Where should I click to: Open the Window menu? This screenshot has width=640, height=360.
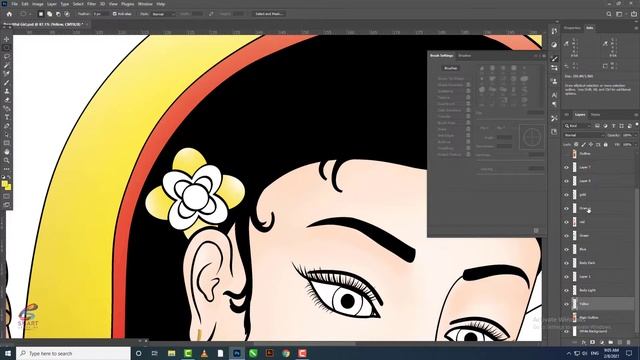[x=145, y=4]
